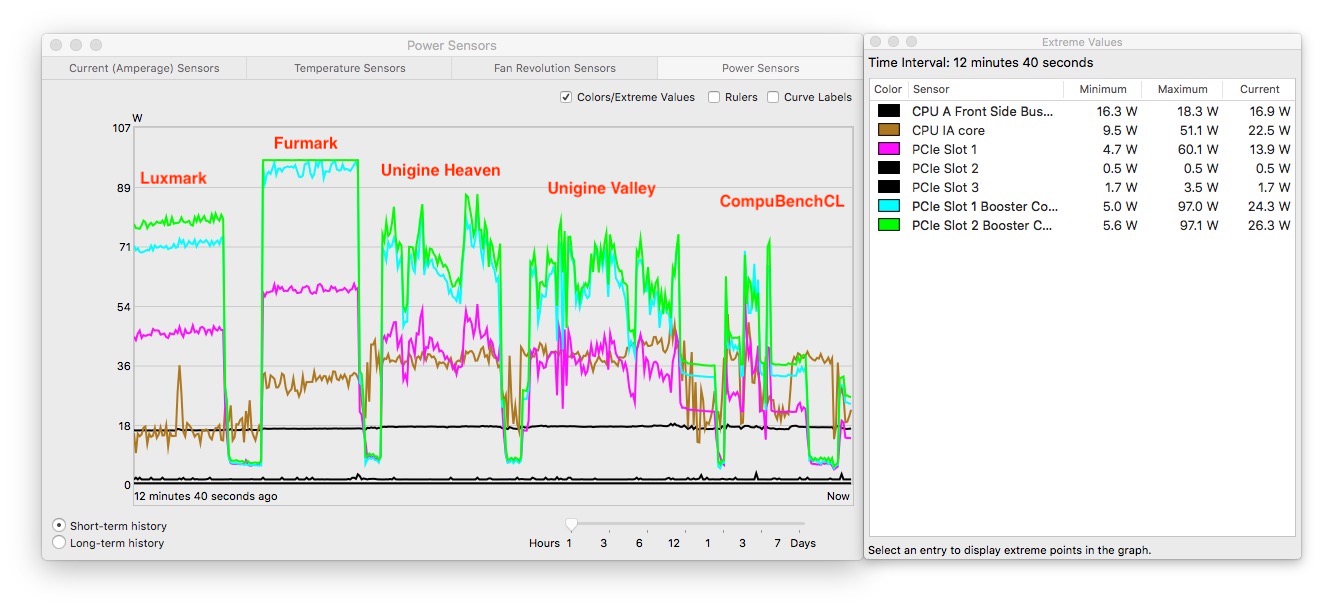Click the green Slot 2 Booster color swatch
Image resolution: width=1318 pixels, height=610 pixels.
click(x=888, y=225)
